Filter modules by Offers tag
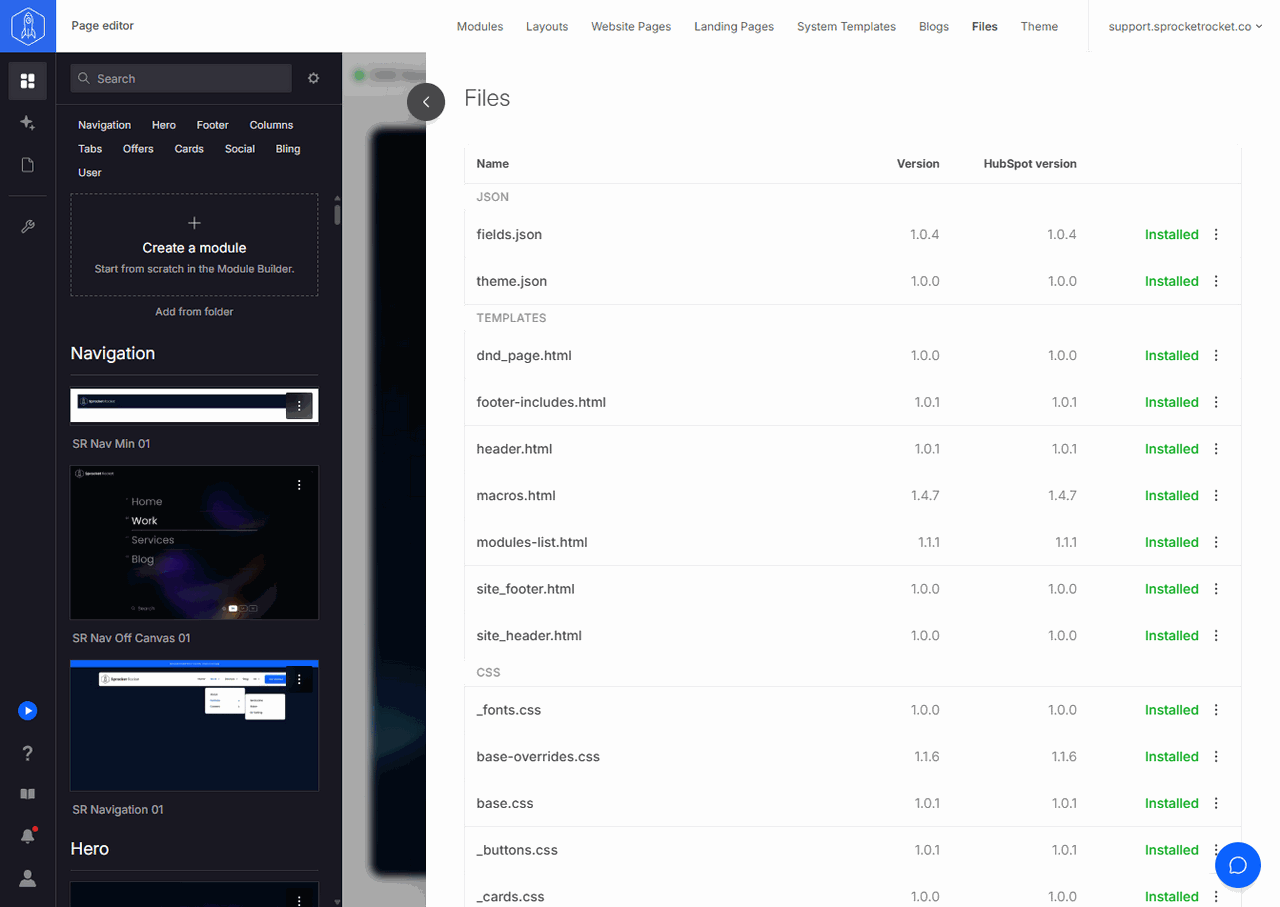Image resolution: width=1280 pixels, height=907 pixels. coord(138,149)
